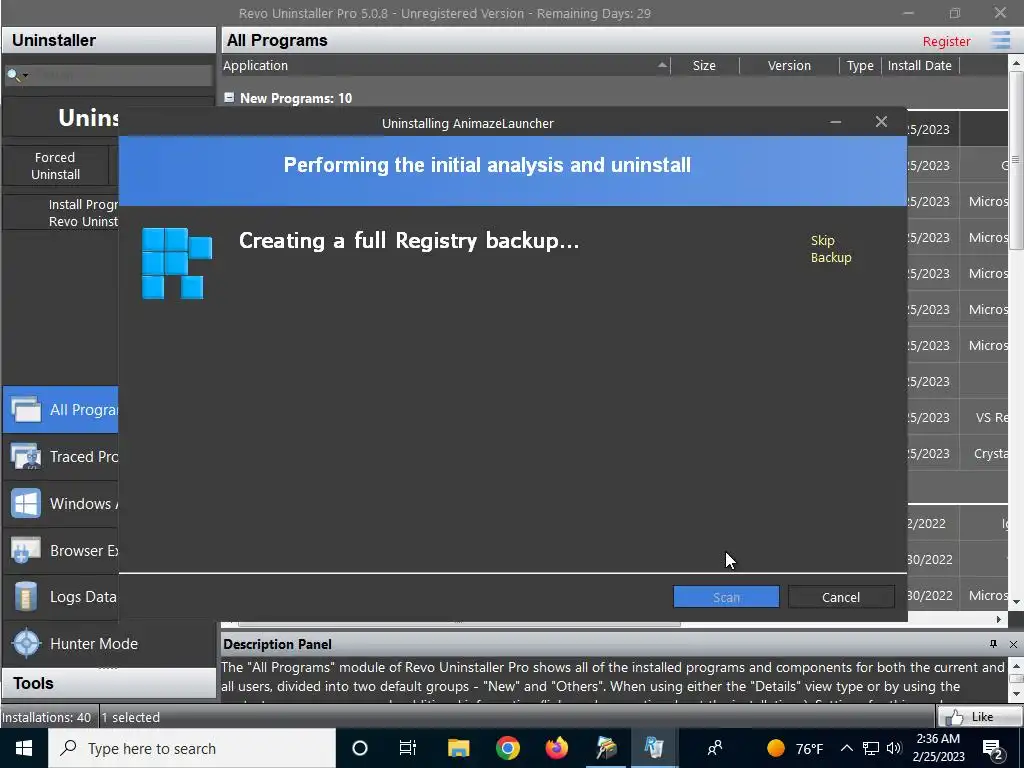Sort by Version column
Screen dimensions: 1024x768
[789, 65]
